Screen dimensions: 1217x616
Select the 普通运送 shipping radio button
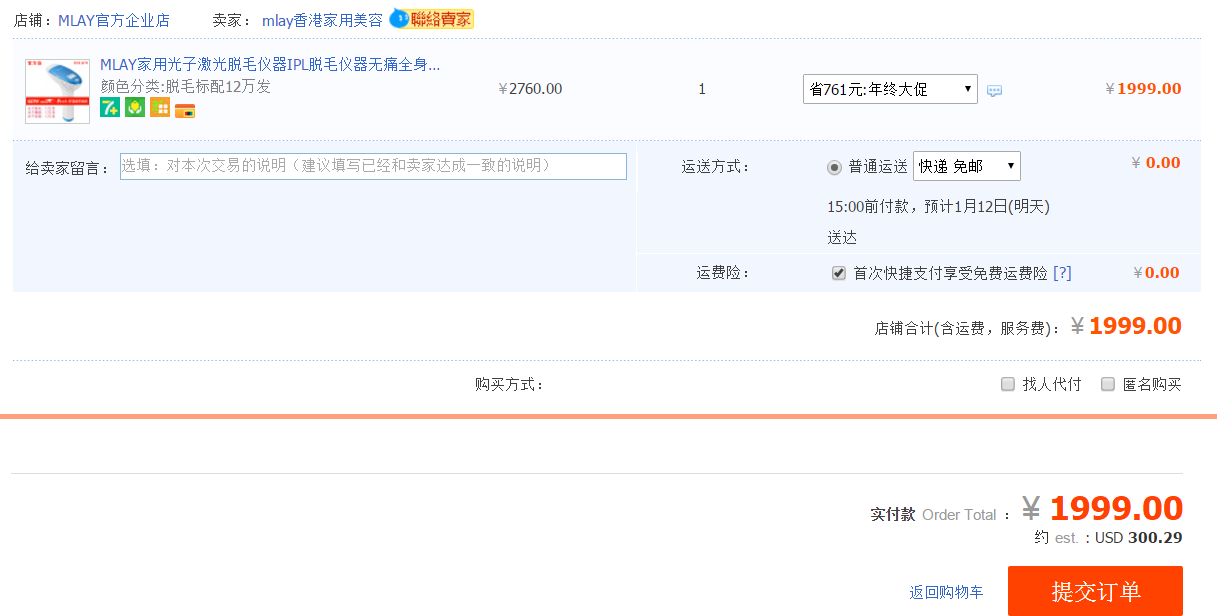point(834,167)
